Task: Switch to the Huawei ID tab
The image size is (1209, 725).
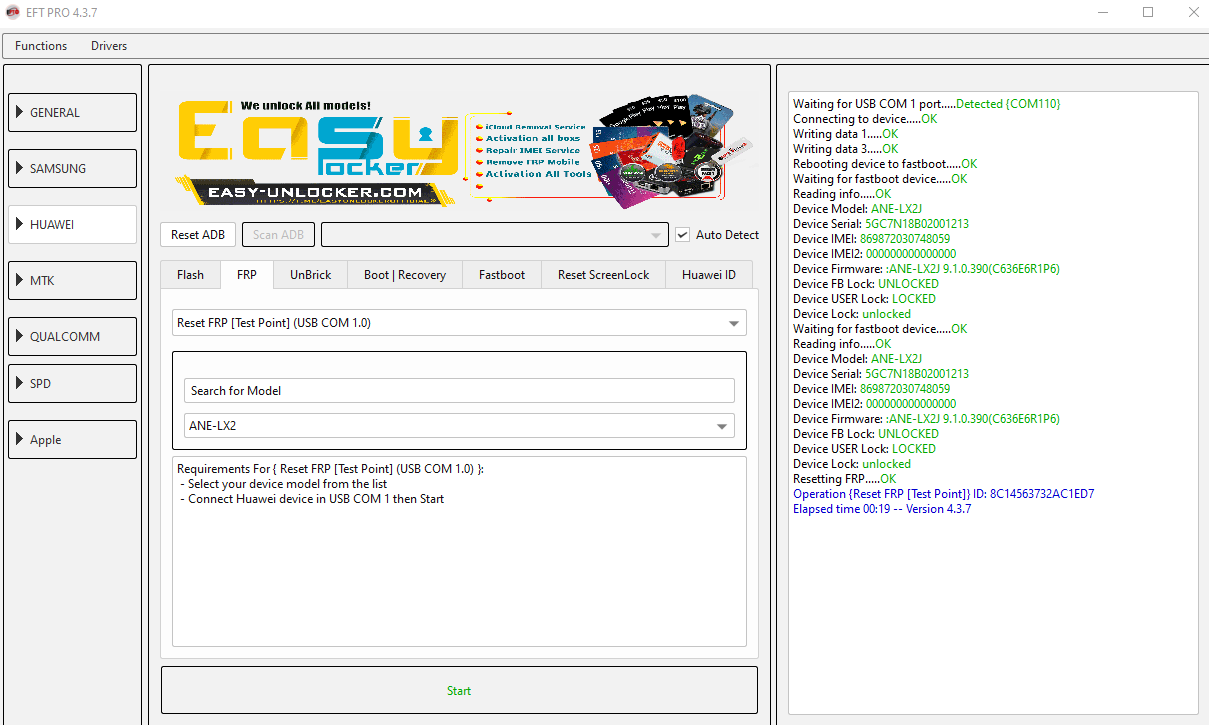Action: pos(709,275)
